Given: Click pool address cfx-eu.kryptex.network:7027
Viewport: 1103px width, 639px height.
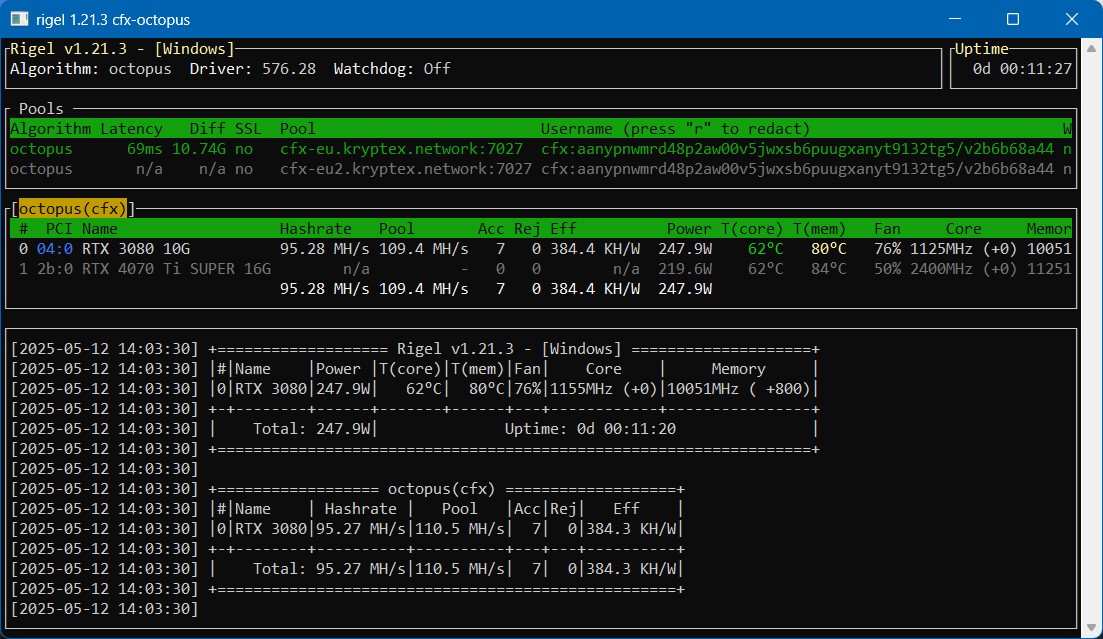Looking at the screenshot, I should [402, 149].
